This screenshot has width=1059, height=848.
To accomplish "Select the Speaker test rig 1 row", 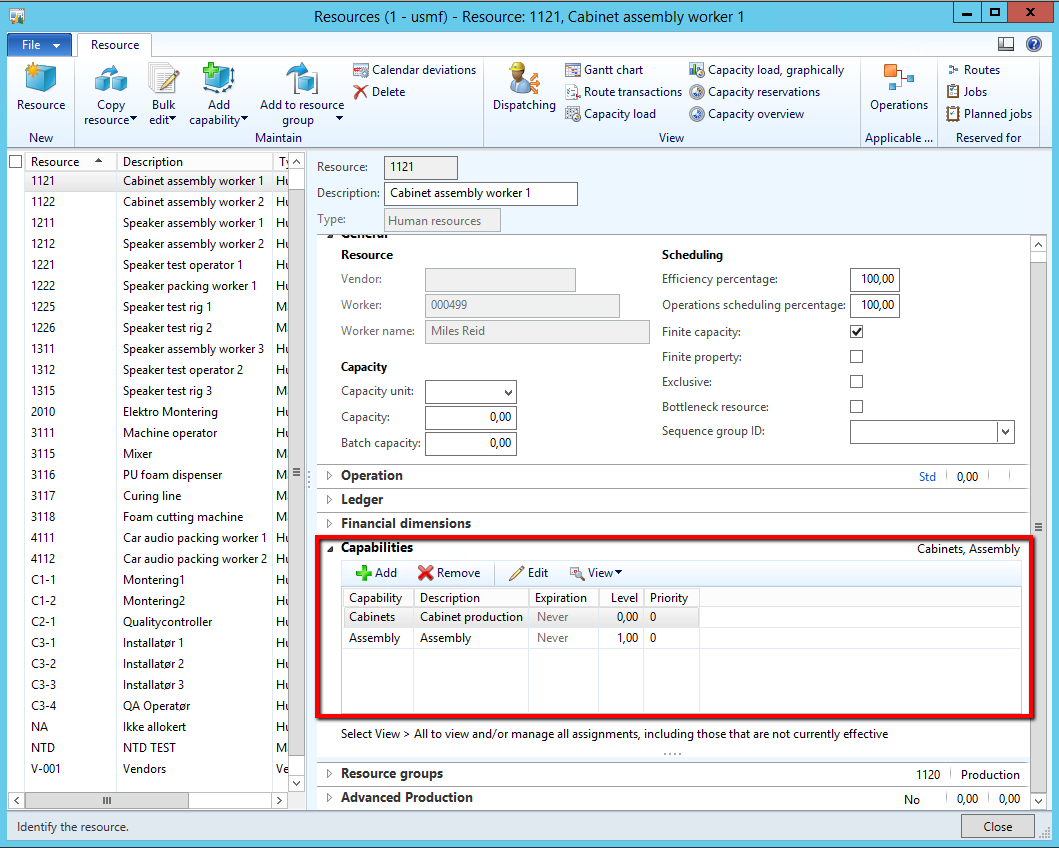I will click(x=167, y=307).
